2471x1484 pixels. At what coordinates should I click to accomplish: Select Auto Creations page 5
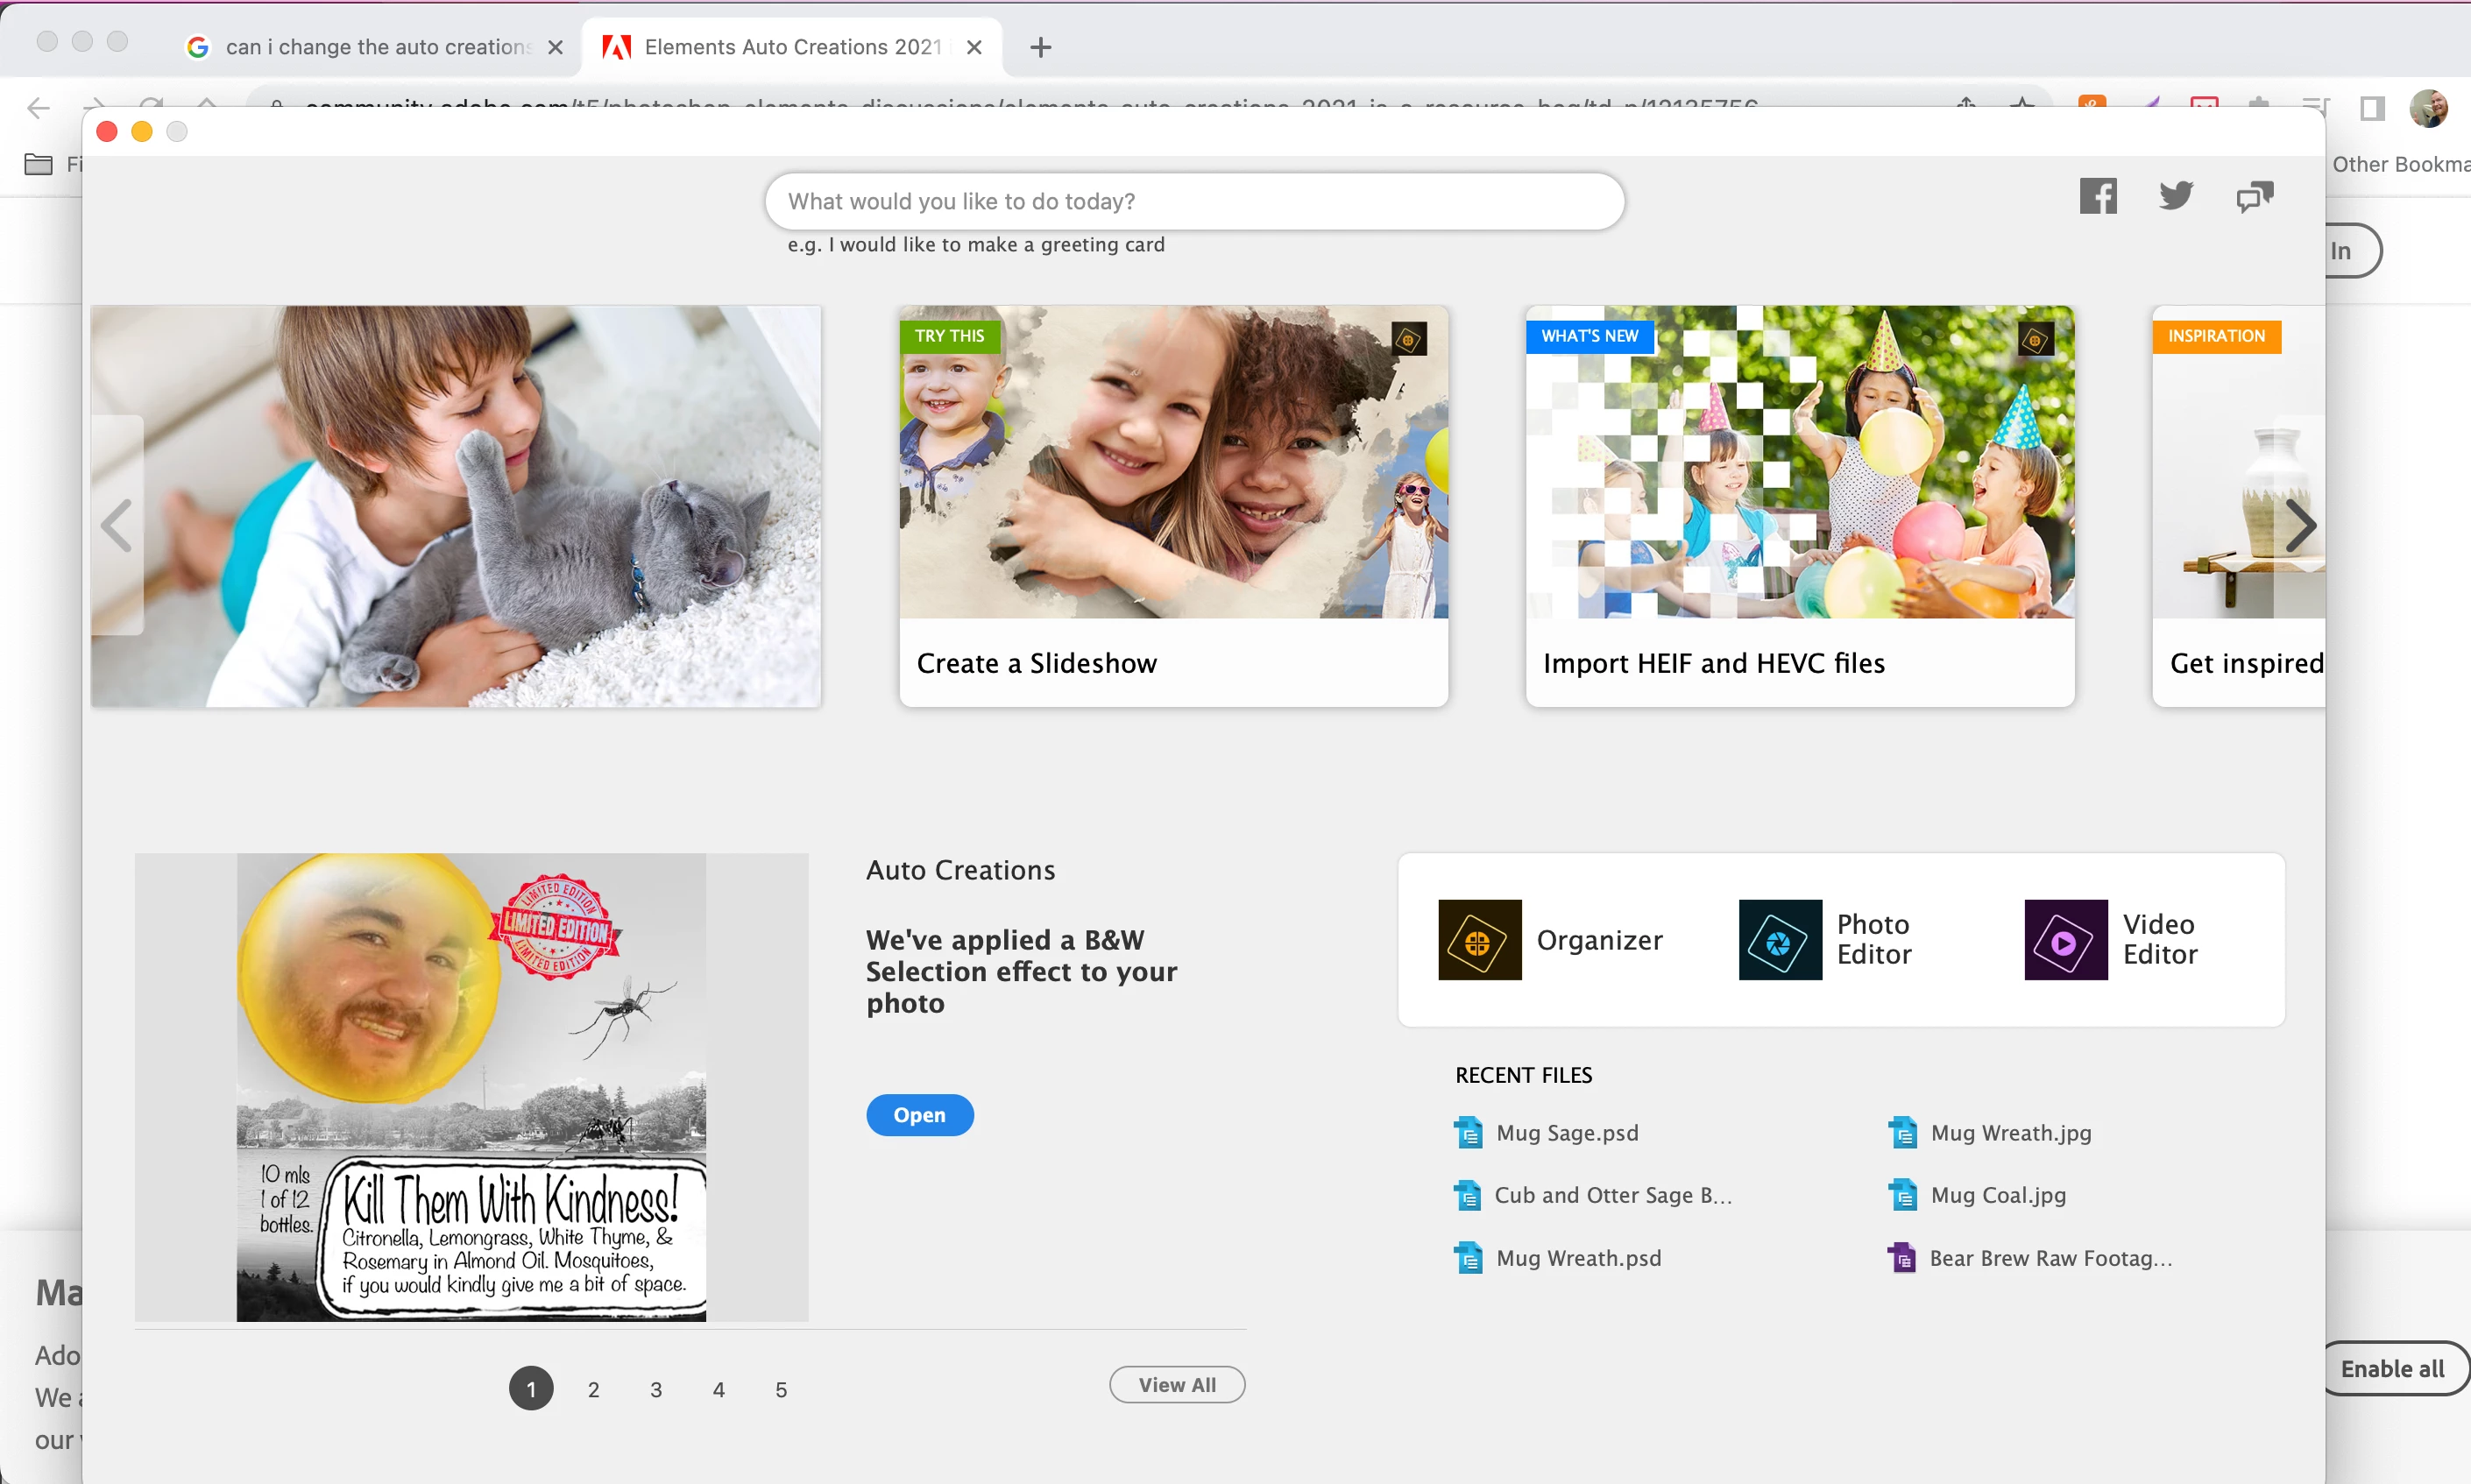coord(781,1389)
